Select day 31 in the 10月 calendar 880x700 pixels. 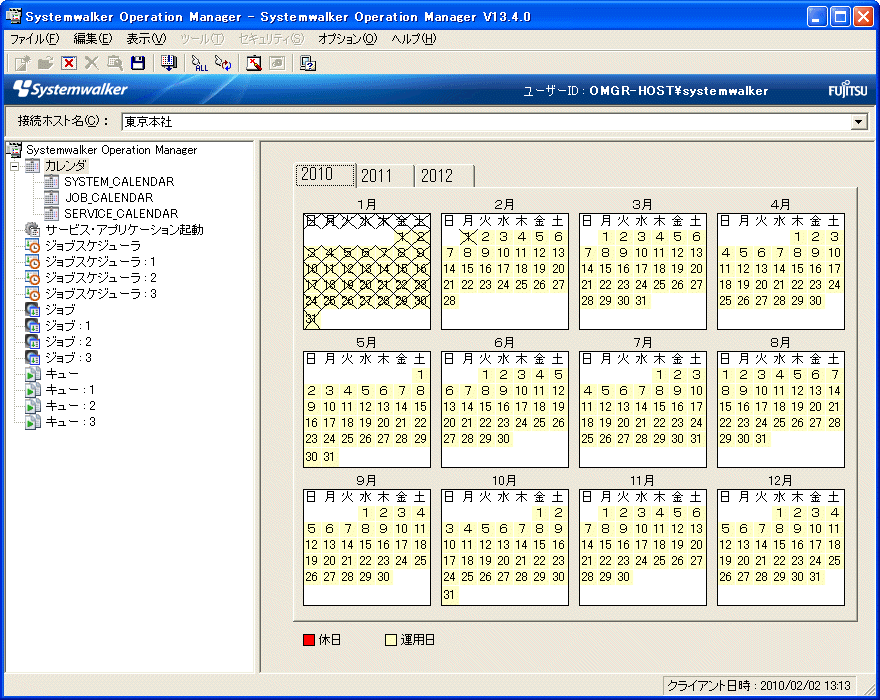point(450,595)
